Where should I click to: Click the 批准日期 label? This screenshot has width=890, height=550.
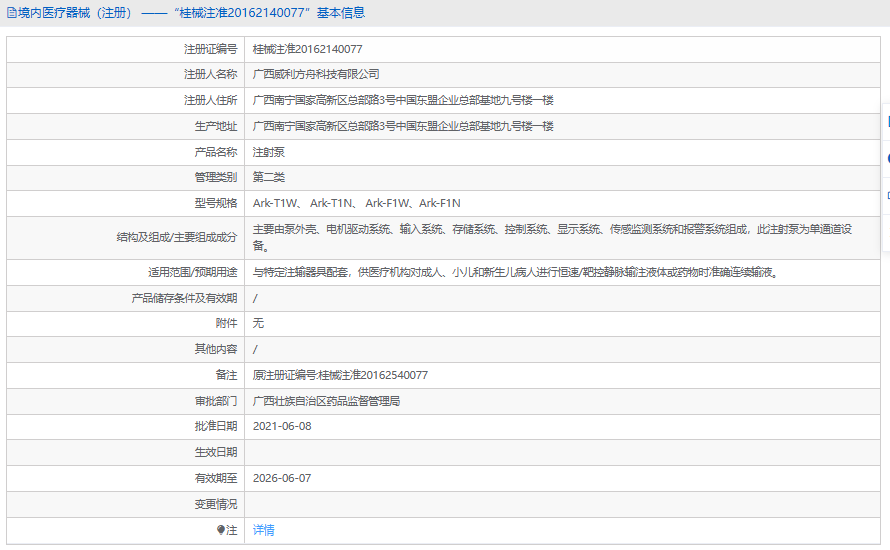[x=216, y=426]
